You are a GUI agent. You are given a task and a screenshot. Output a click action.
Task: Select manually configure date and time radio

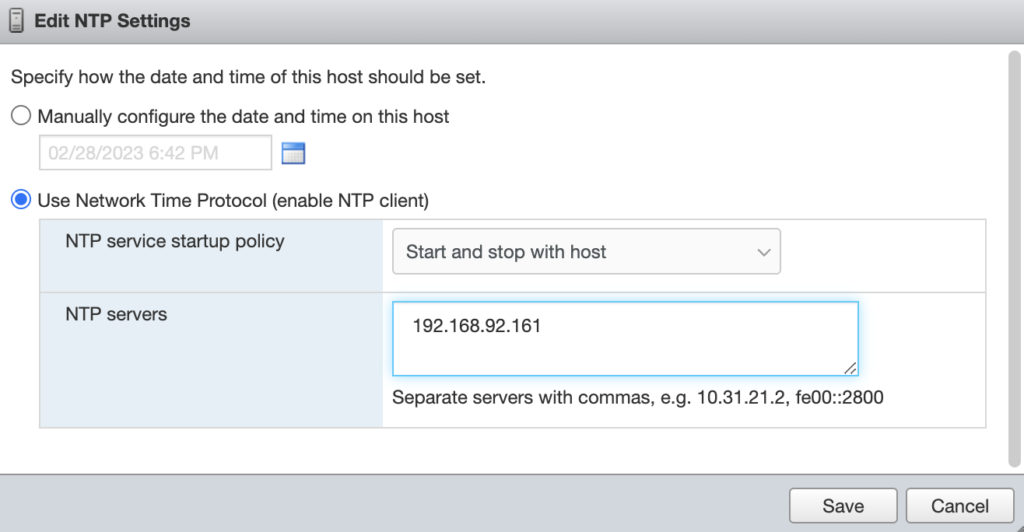point(21,116)
